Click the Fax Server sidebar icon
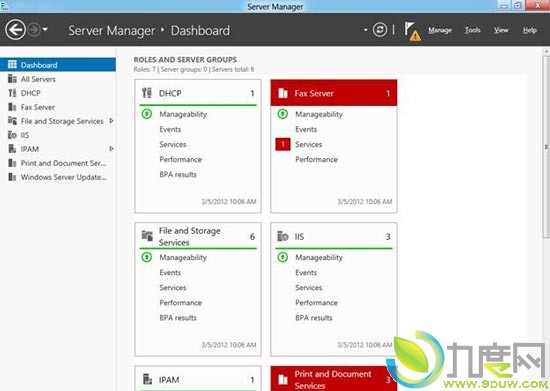The width and height of the screenshot is (550, 391). coord(12,107)
